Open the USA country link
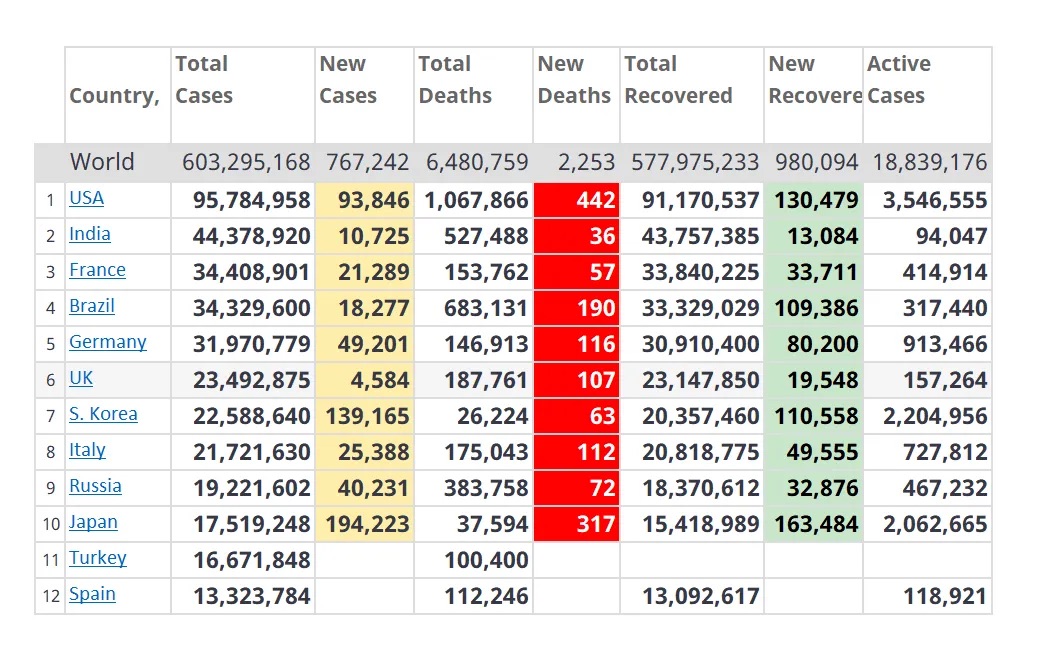 [x=87, y=198]
